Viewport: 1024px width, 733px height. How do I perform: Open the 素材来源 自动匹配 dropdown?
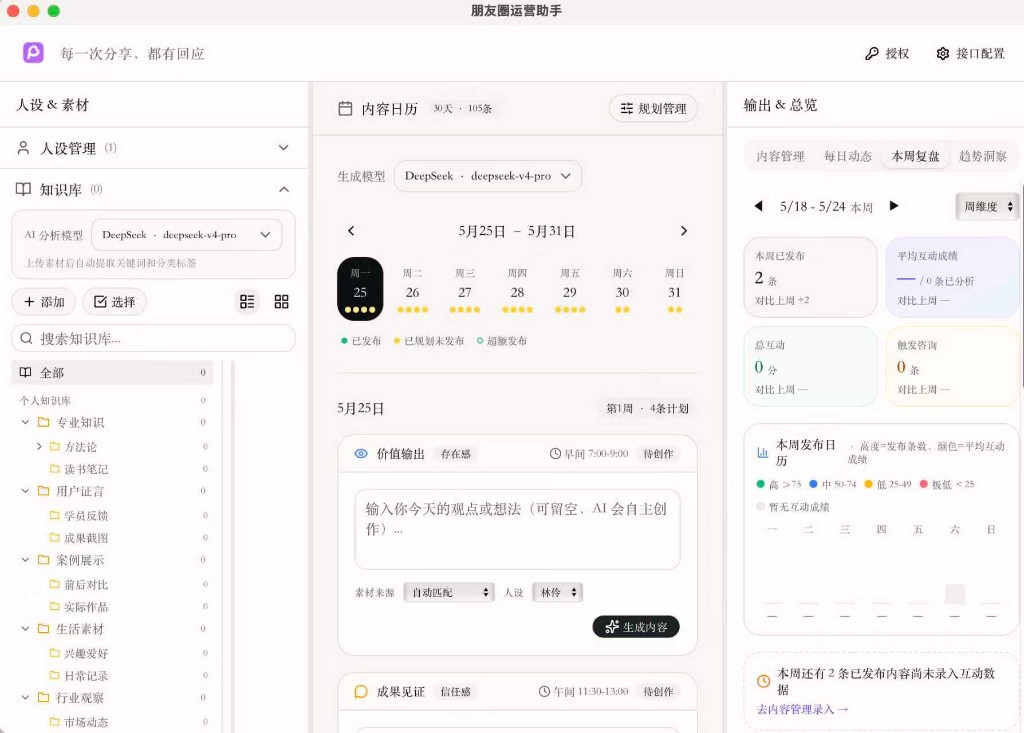point(449,592)
